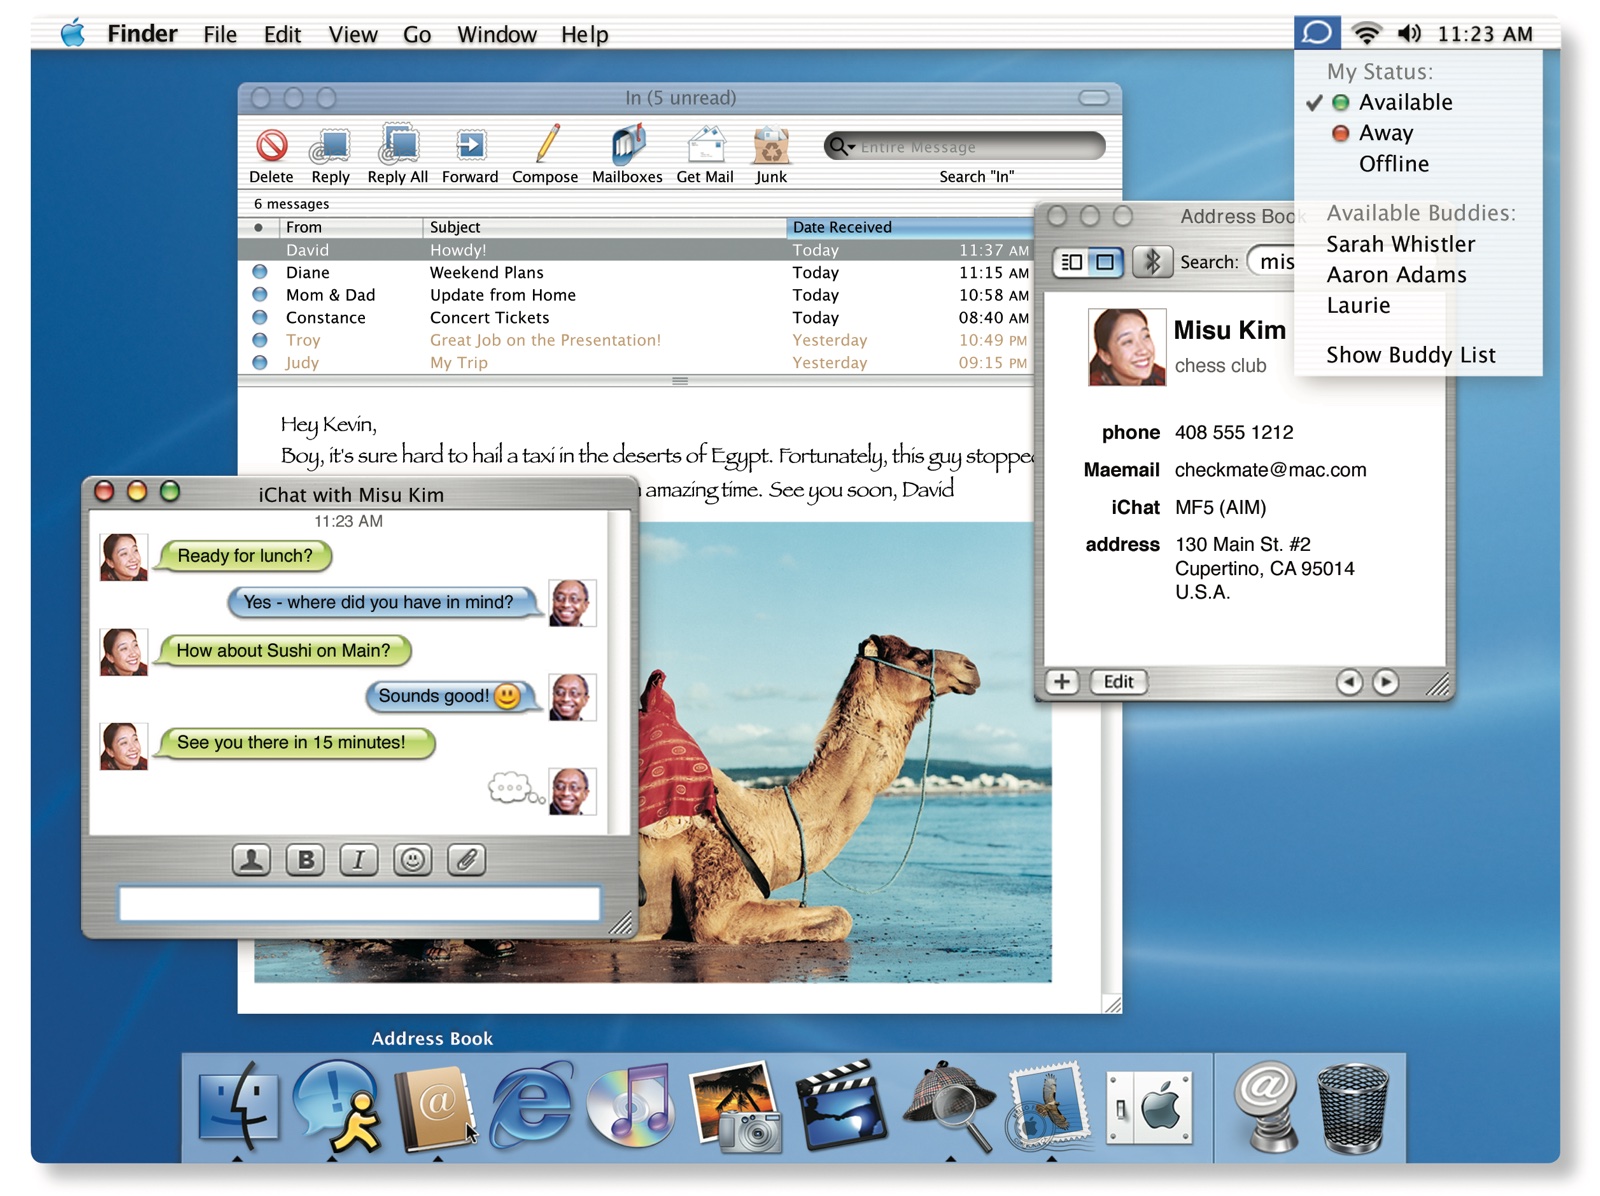
Task: Go to next Address Book card
Action: (1385, 682)
